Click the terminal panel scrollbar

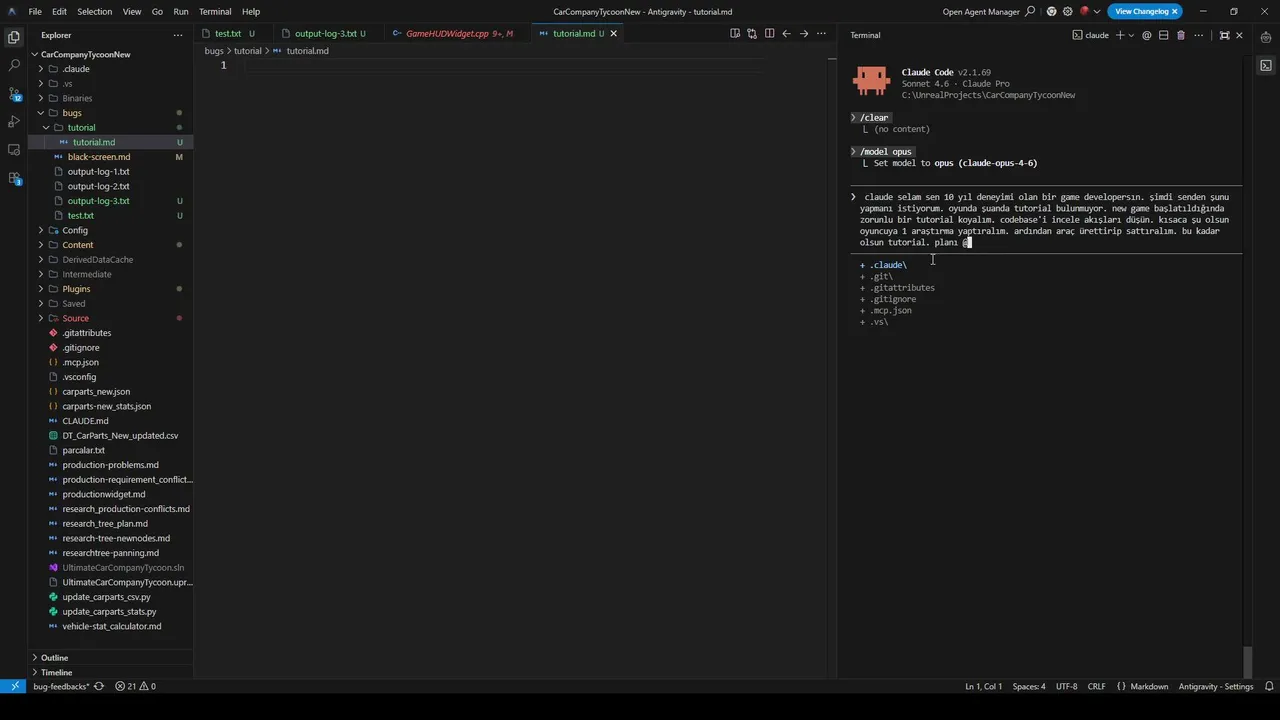[x=1247, y=662]
